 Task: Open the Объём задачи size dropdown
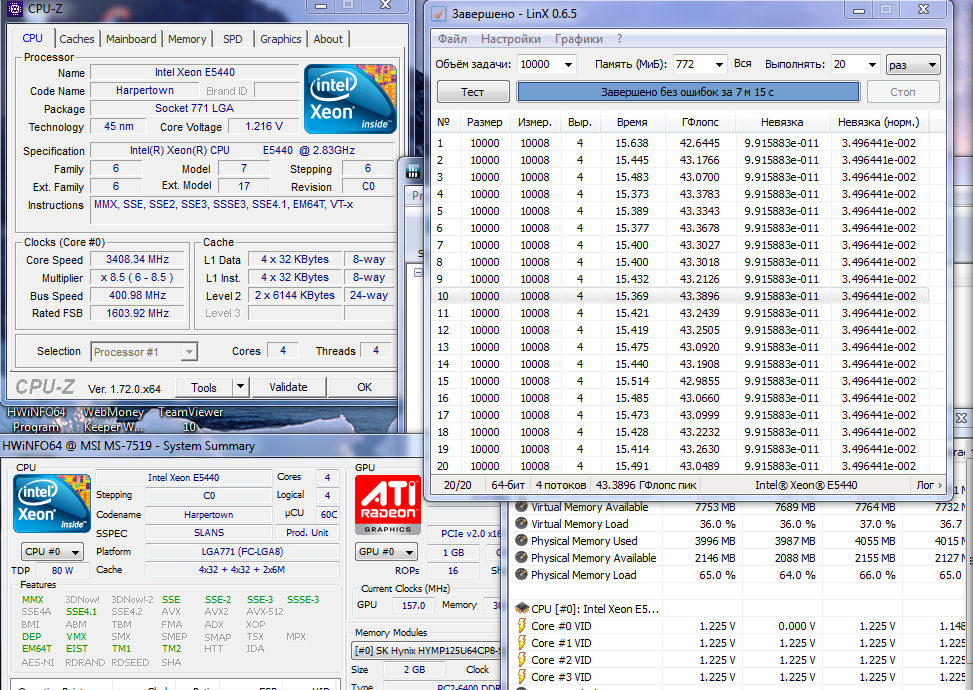(567, 65)
